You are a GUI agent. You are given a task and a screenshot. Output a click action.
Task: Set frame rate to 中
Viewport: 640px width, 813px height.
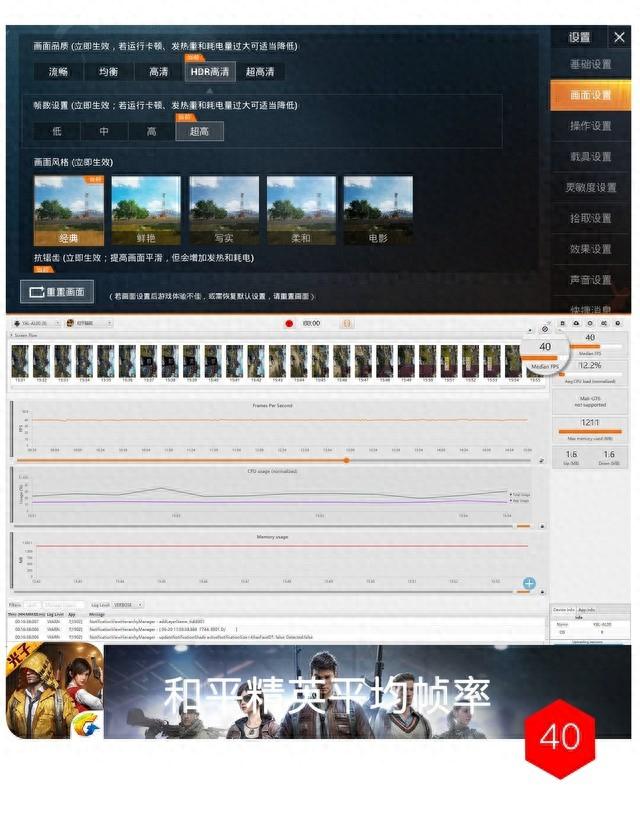[x=104, y=131]
